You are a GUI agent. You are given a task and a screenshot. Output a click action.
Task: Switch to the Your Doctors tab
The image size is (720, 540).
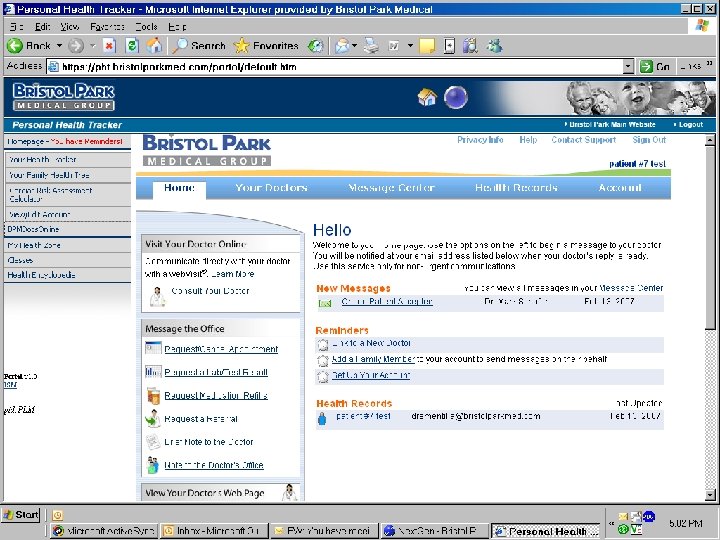[x=271, y=188]
